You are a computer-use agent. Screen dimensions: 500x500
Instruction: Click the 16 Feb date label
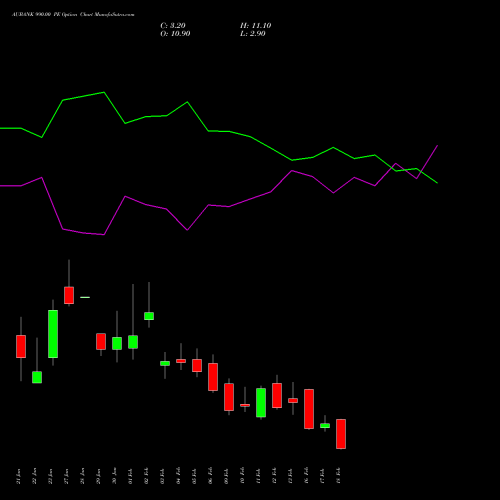[x=307, y=476]
